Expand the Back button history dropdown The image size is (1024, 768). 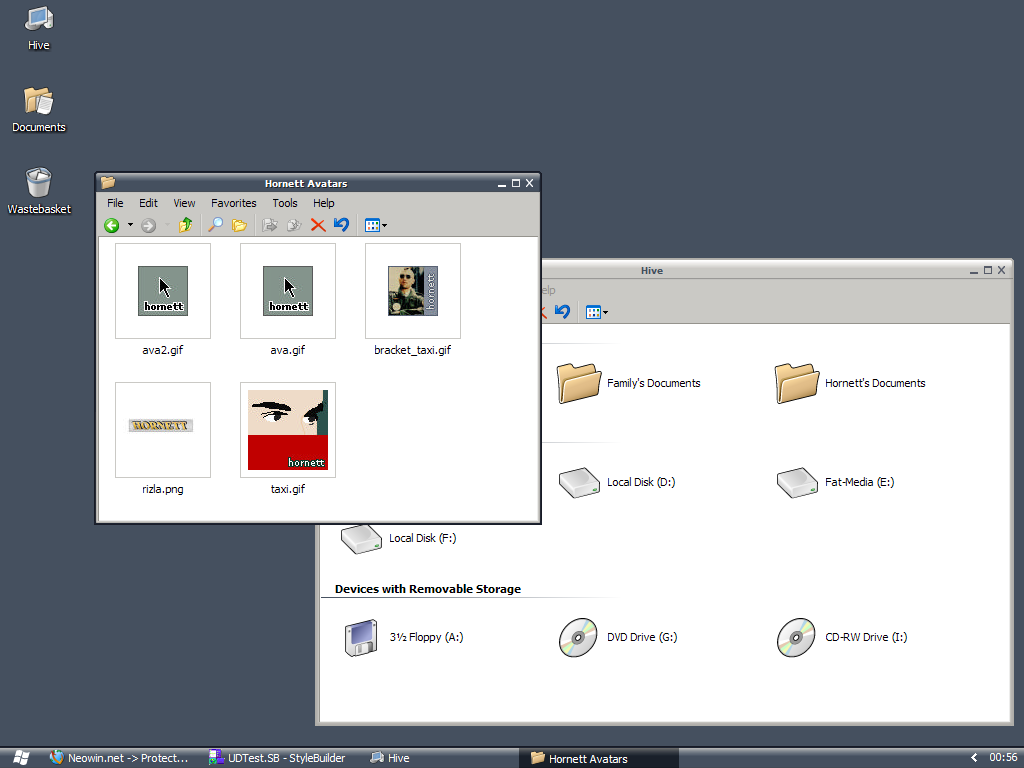click(x=130, y=226)
